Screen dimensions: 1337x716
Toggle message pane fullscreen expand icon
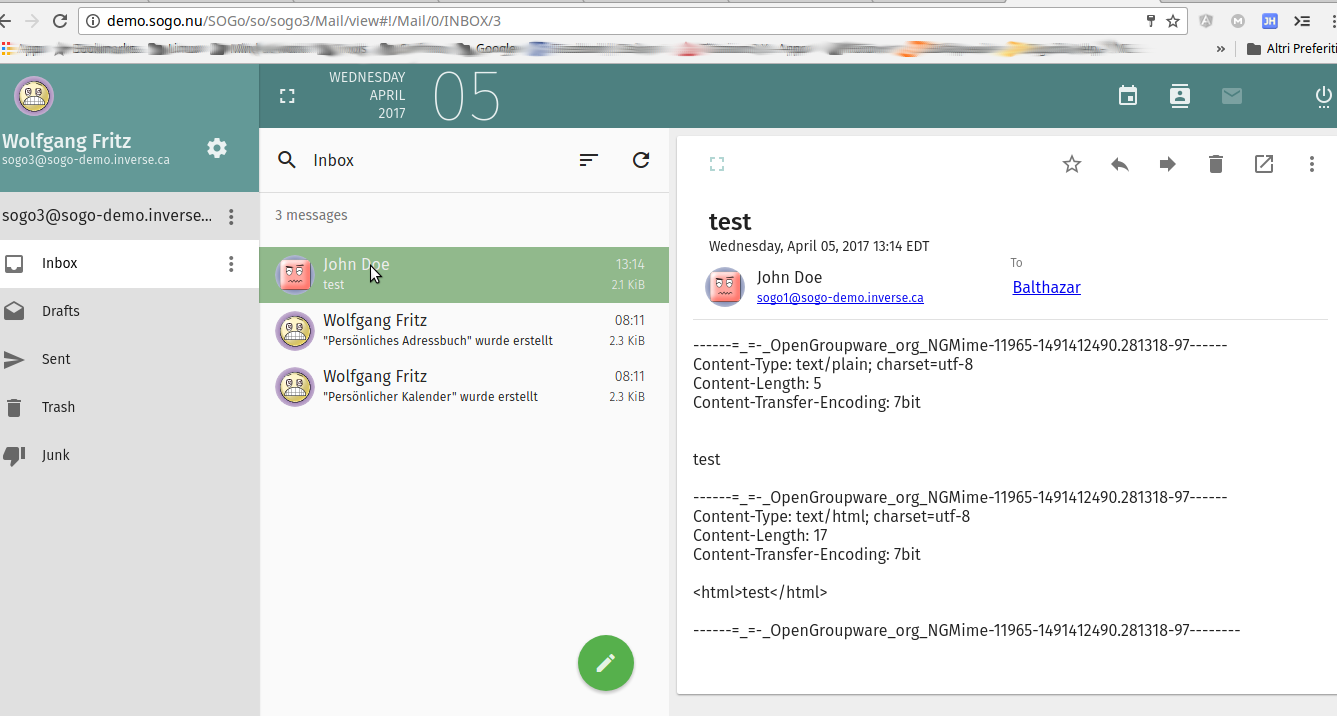[x=716, y=164]
